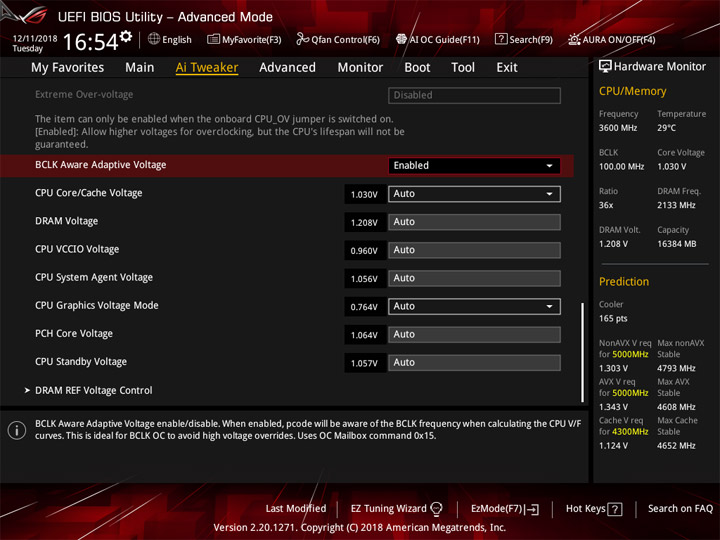Viewport: 720px width, 540px height.
Task: Open MyFavorite(F3) list icon
Action: click(x=213, y=39)
